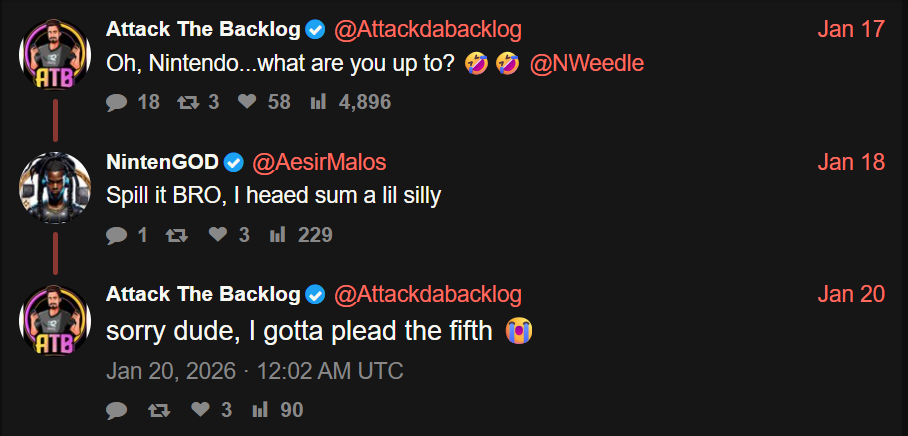Click the reply icon on NintenGOD's tweet
The width and height of the screenshot is (908, 436).
click(117, 236)
